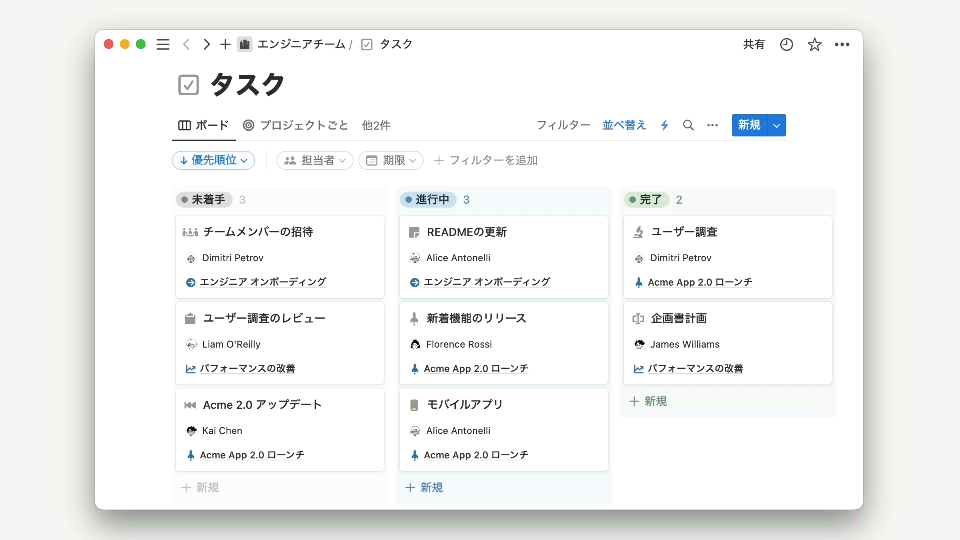Open the page options three-dot menu

coord(842,44)
